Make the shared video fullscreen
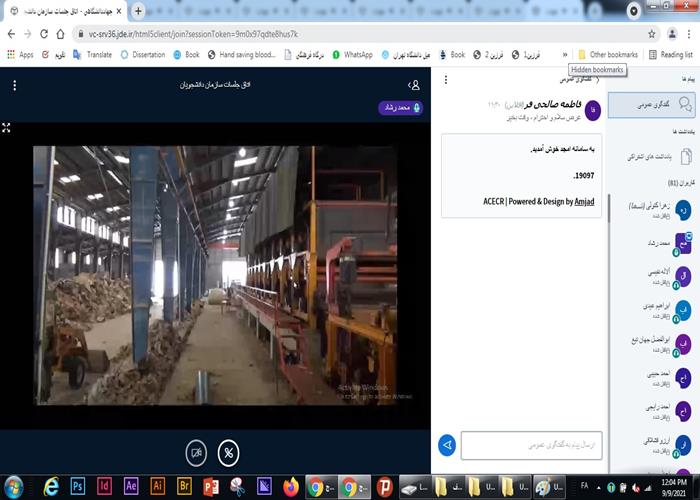 pos(6,128)
